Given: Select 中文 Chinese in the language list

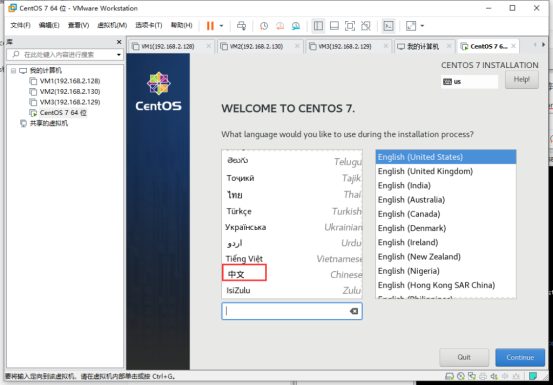Looking at the screenshot, I should click(x=292, y=274).
